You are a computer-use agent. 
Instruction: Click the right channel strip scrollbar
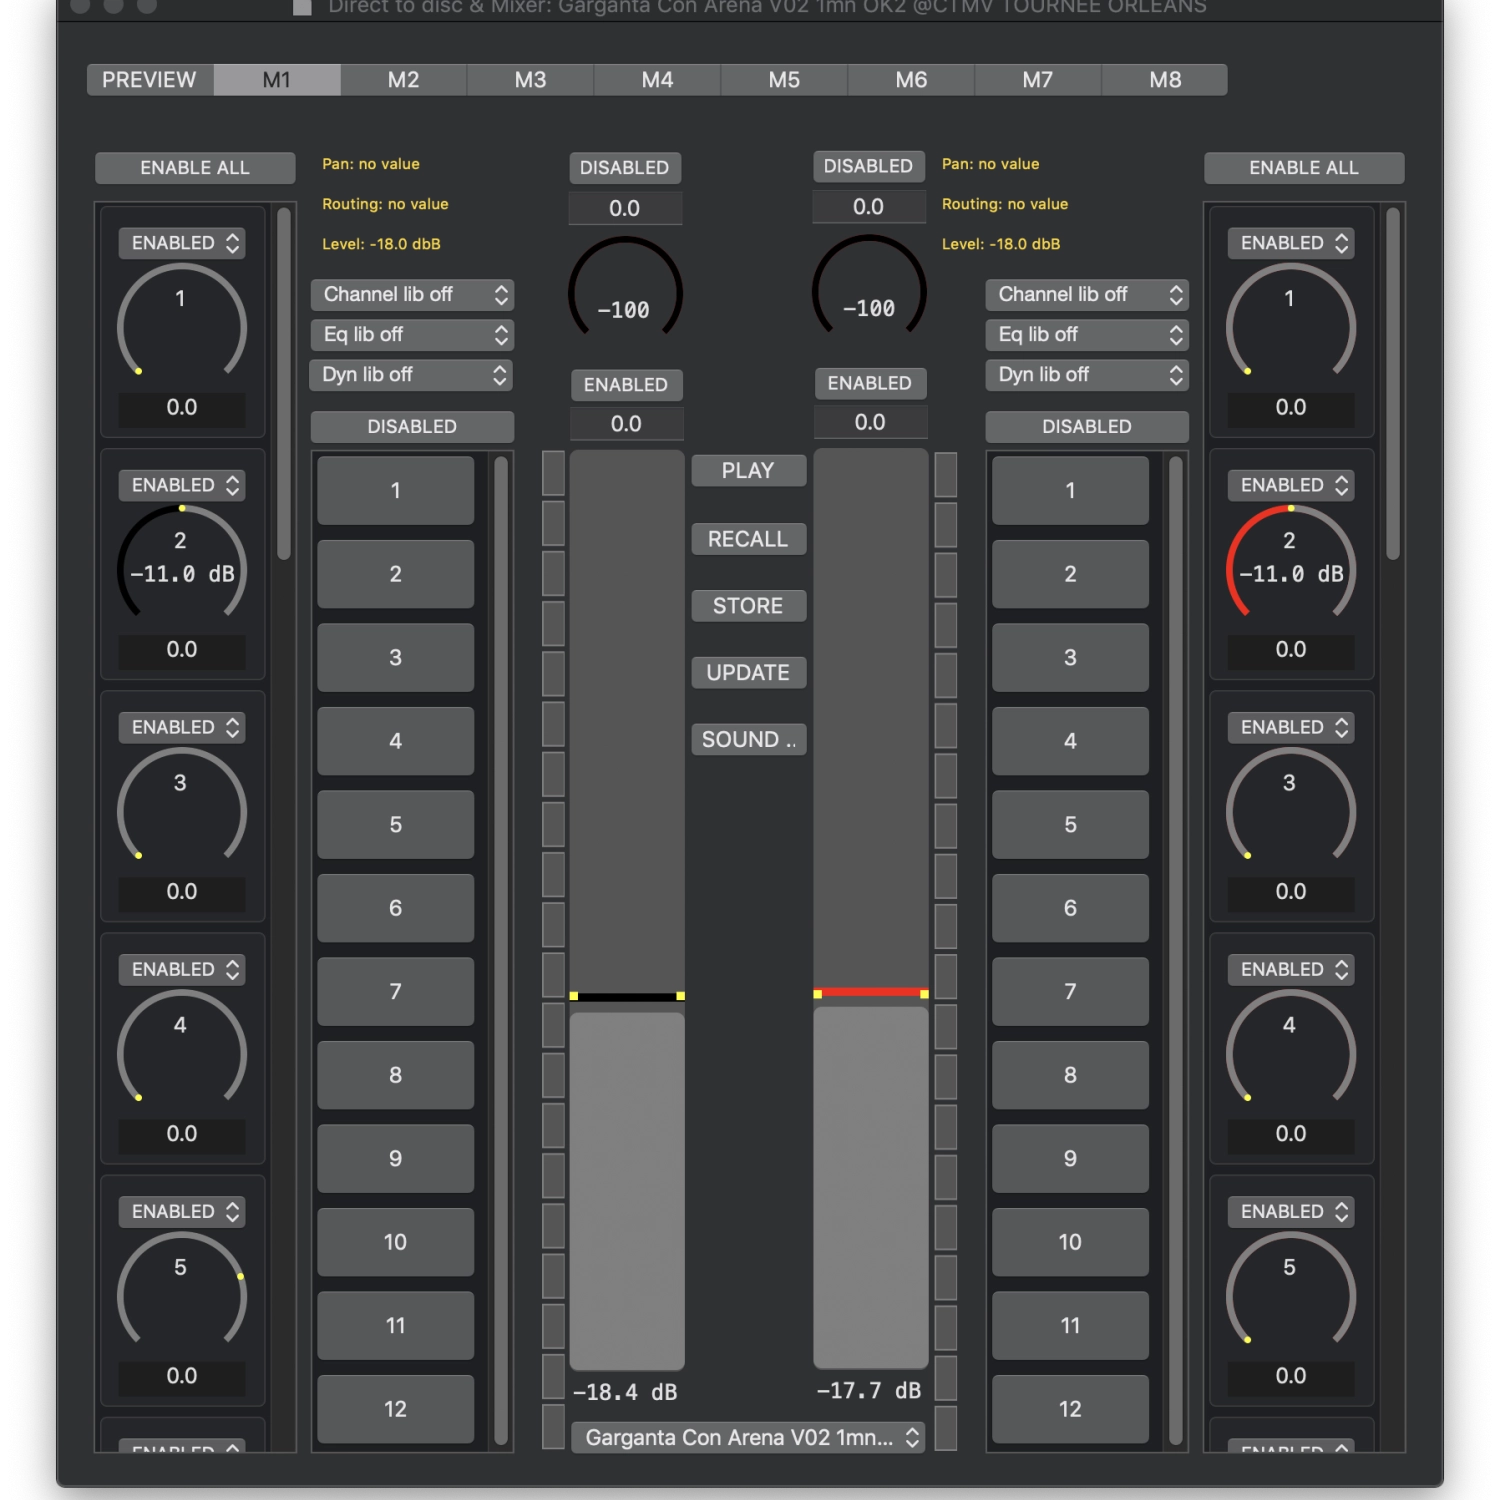click(1393, 383)
